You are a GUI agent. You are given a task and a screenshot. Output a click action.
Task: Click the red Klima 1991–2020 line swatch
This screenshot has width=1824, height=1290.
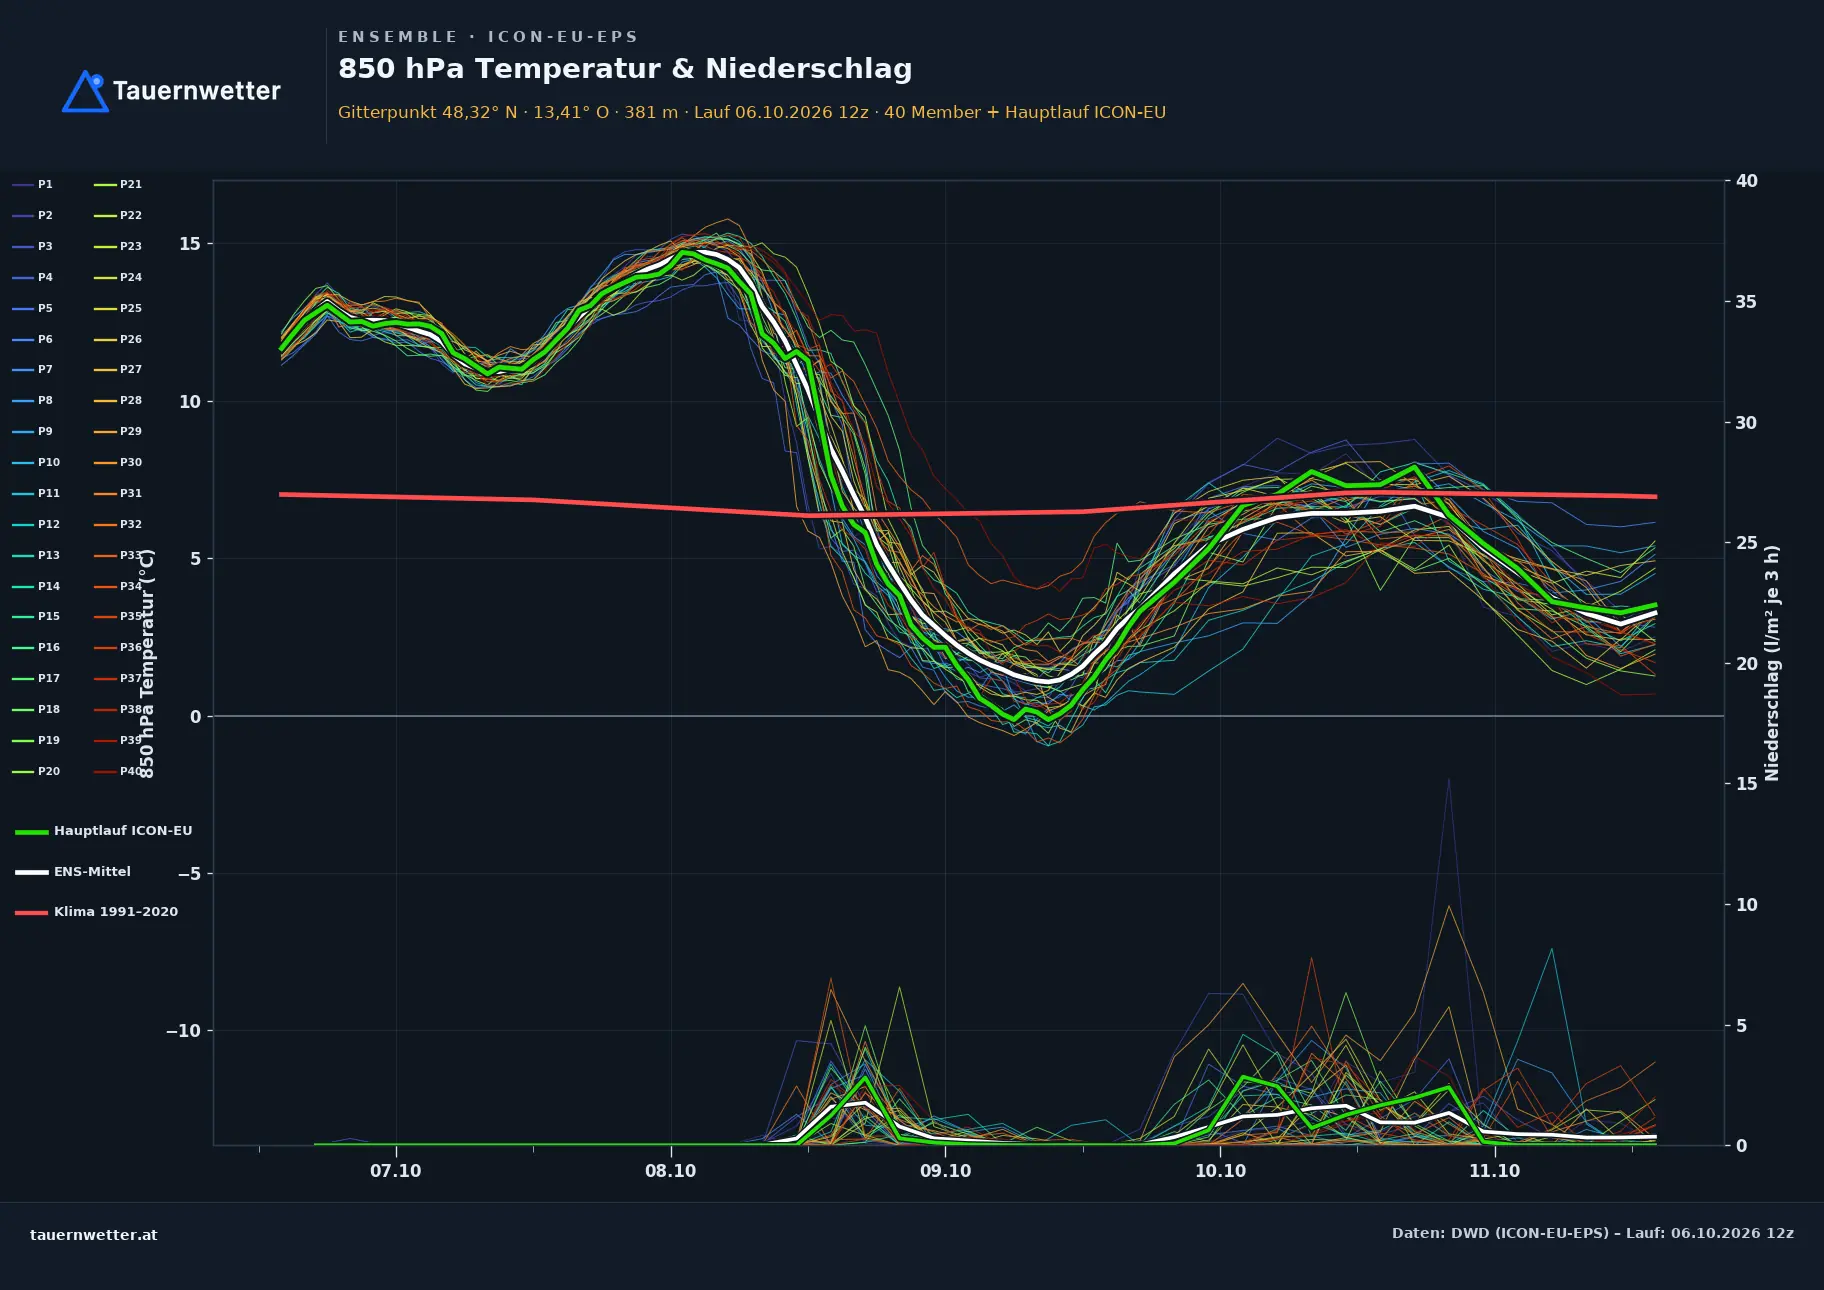(32, 913)
